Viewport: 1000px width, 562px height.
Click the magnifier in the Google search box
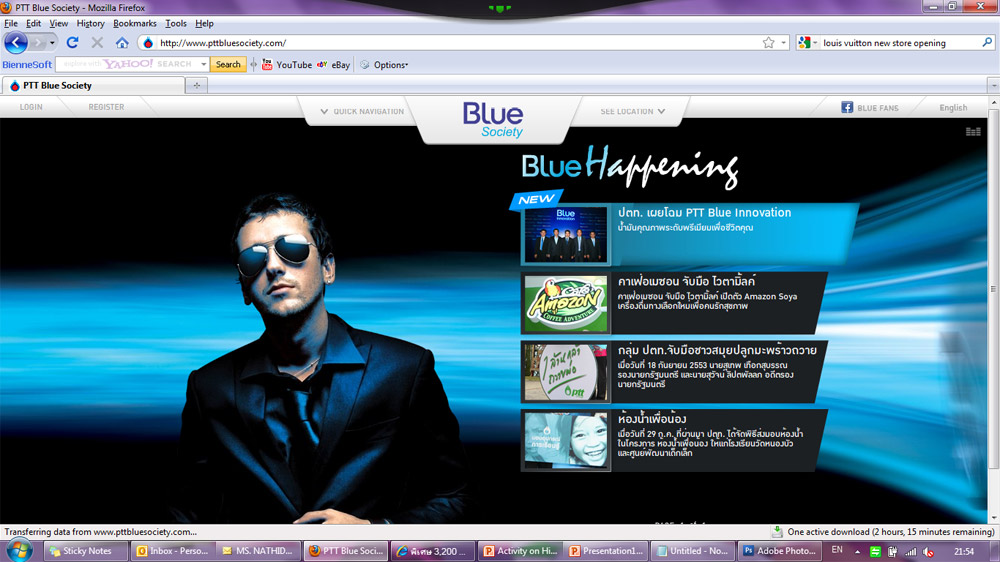click(x=987, y=42)
